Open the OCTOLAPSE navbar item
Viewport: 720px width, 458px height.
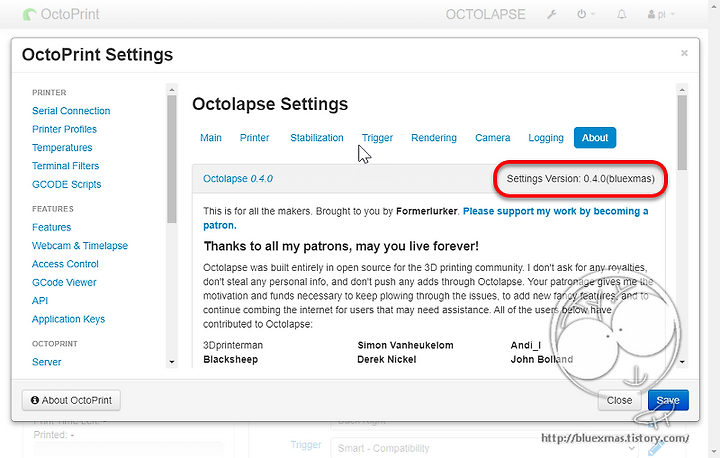point(485,14)
